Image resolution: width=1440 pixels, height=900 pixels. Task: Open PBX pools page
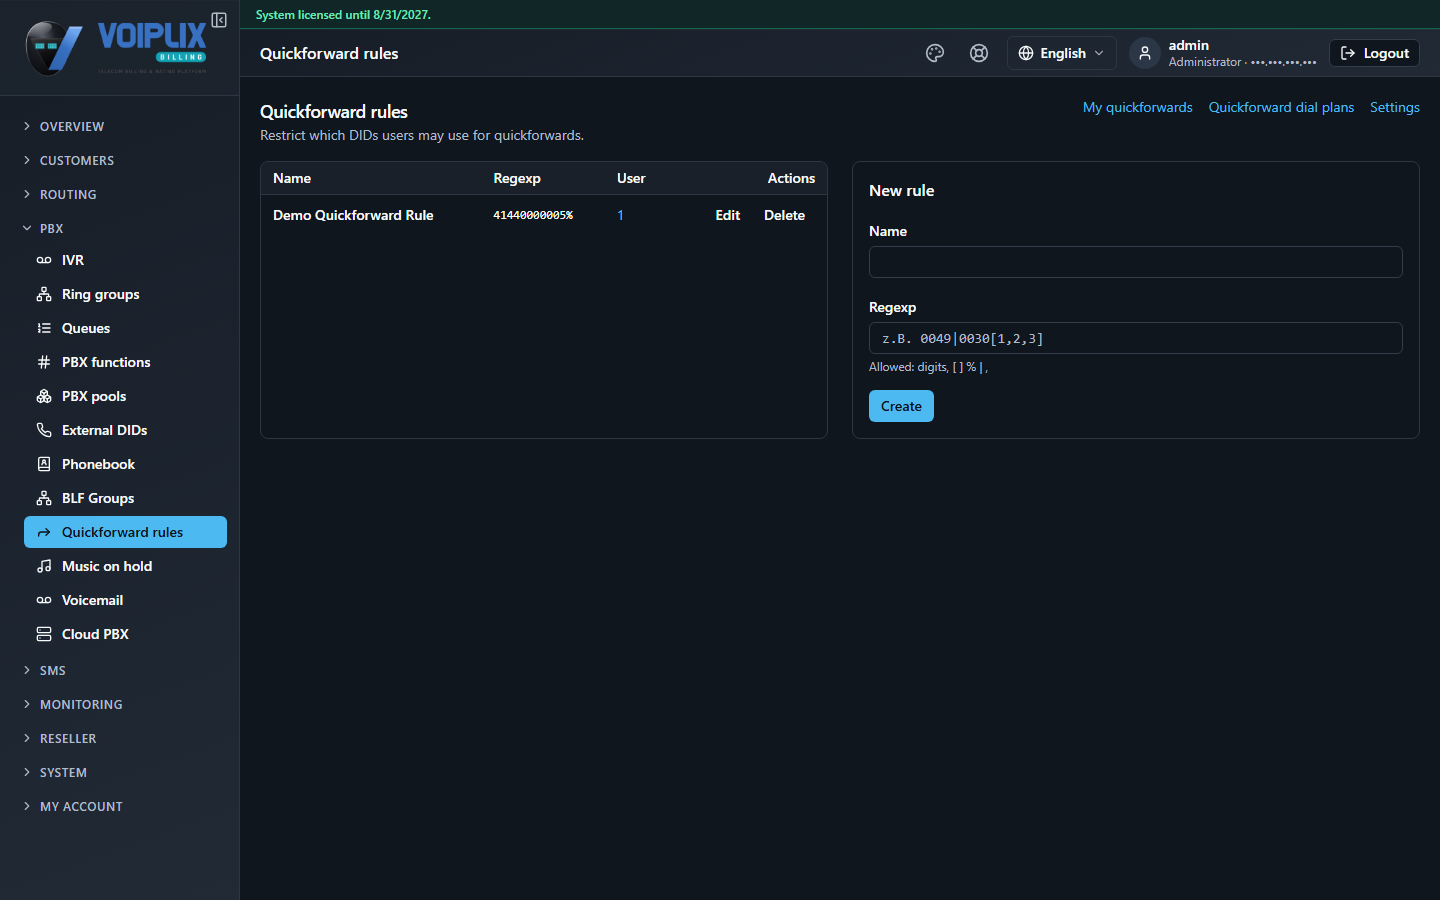point(125,396)
